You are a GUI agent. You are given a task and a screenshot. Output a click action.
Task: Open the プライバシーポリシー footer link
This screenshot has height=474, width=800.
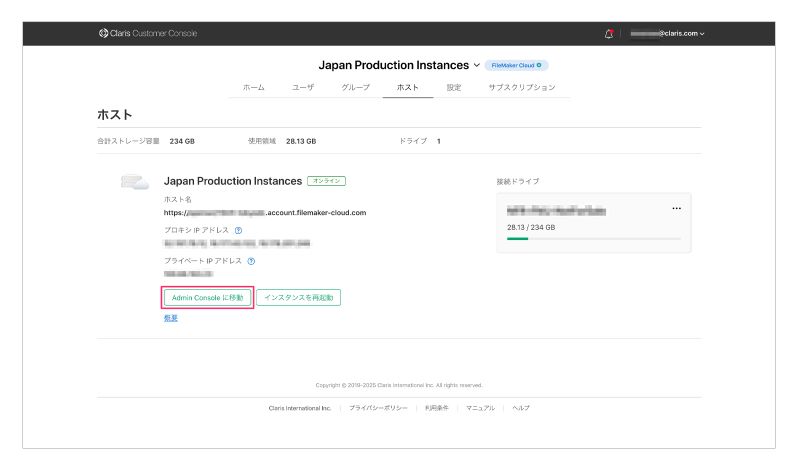coord(378,408)
